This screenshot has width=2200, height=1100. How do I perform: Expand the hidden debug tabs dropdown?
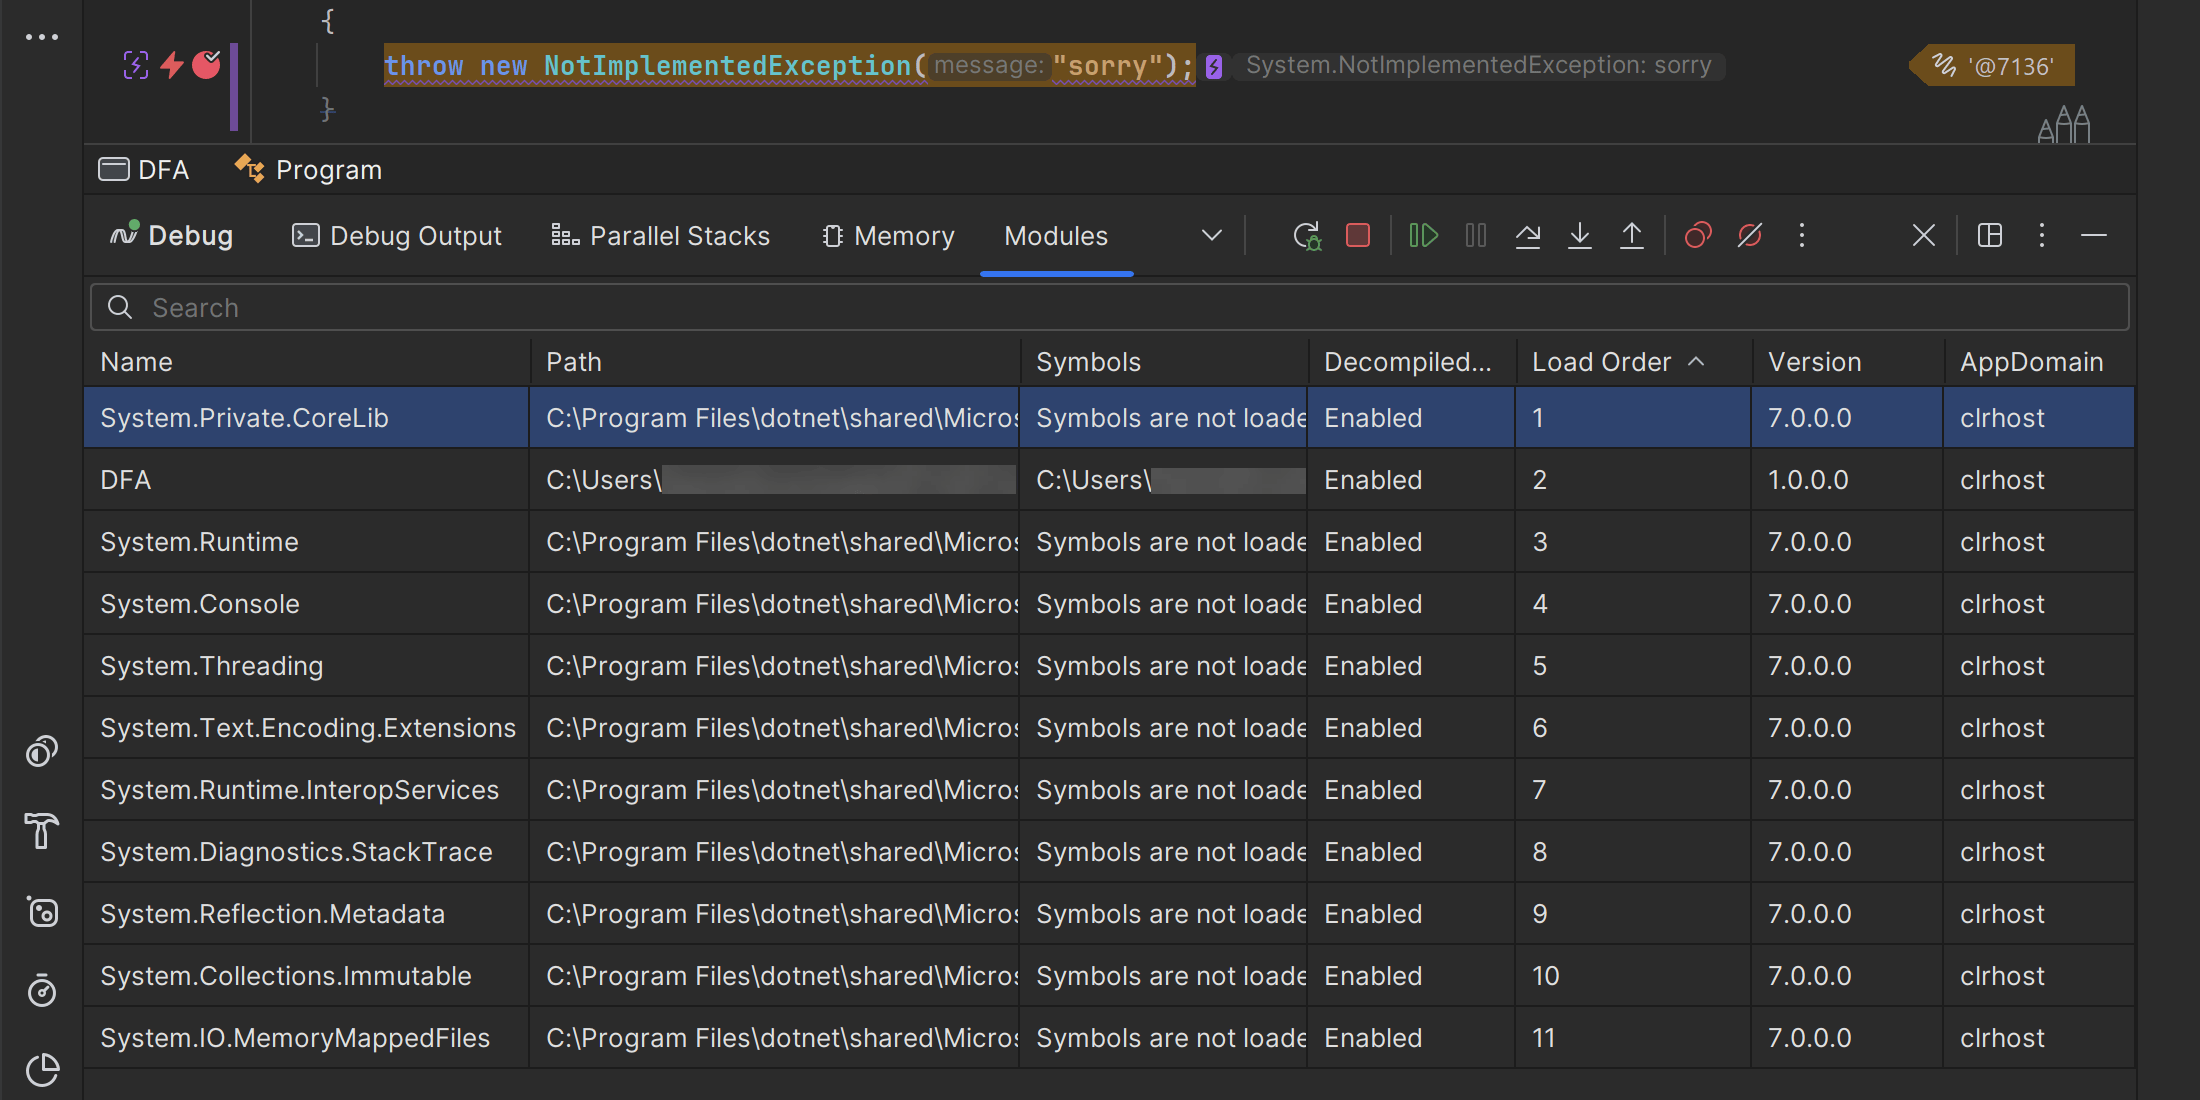tap(1212, 236)
